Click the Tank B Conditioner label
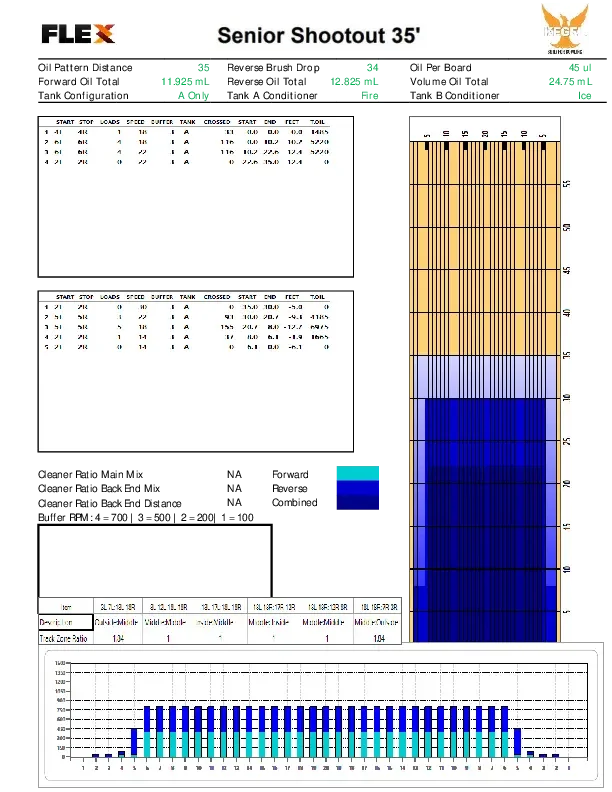Screen dimensions: 612x792 click(454, 96)
